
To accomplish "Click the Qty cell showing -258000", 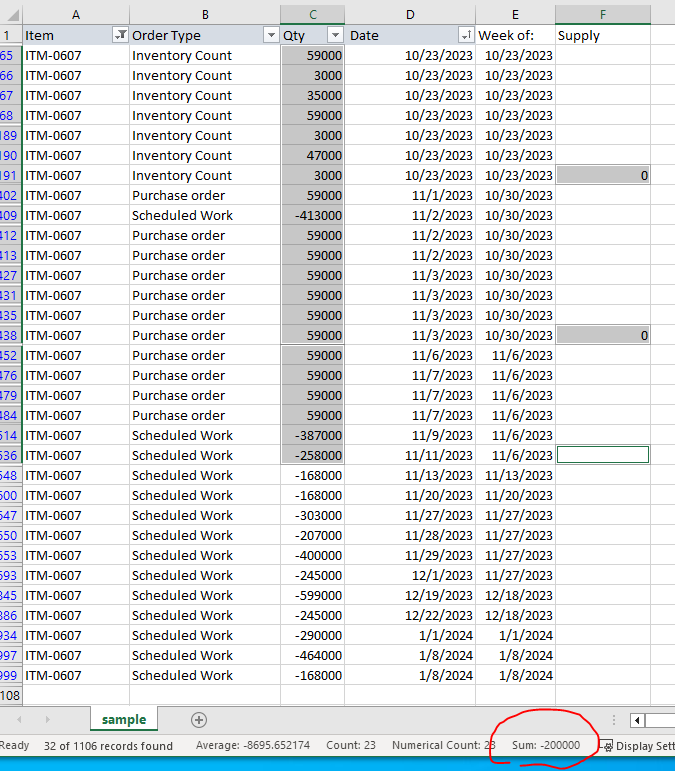I will pyautogui.click(x=313, y=455).
